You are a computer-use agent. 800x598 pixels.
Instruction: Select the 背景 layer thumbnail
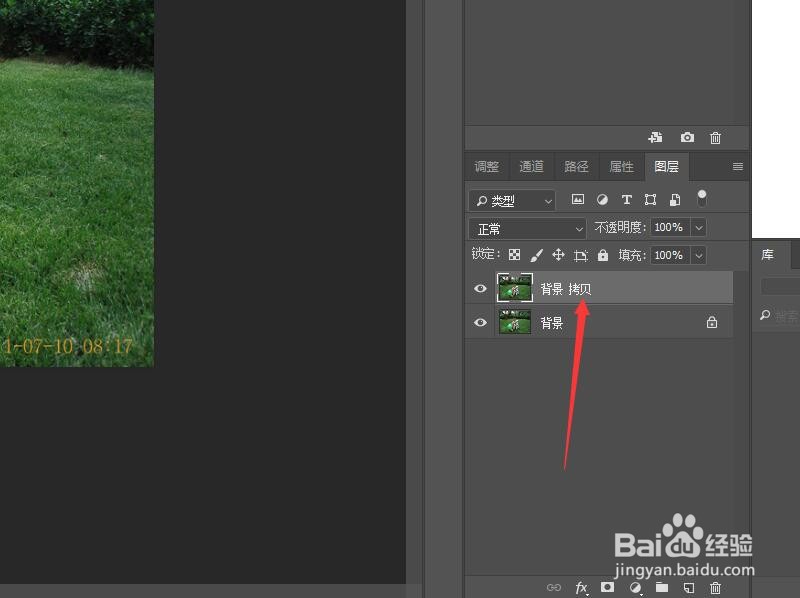(515, 322)
